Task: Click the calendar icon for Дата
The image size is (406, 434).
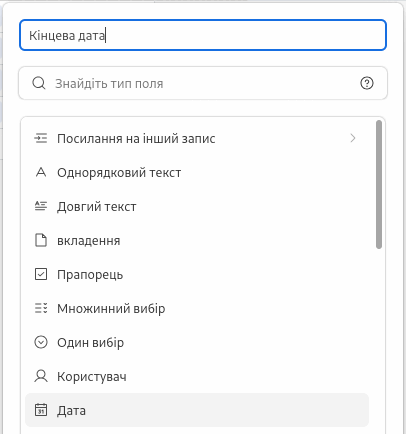Action: coord(41,410)
